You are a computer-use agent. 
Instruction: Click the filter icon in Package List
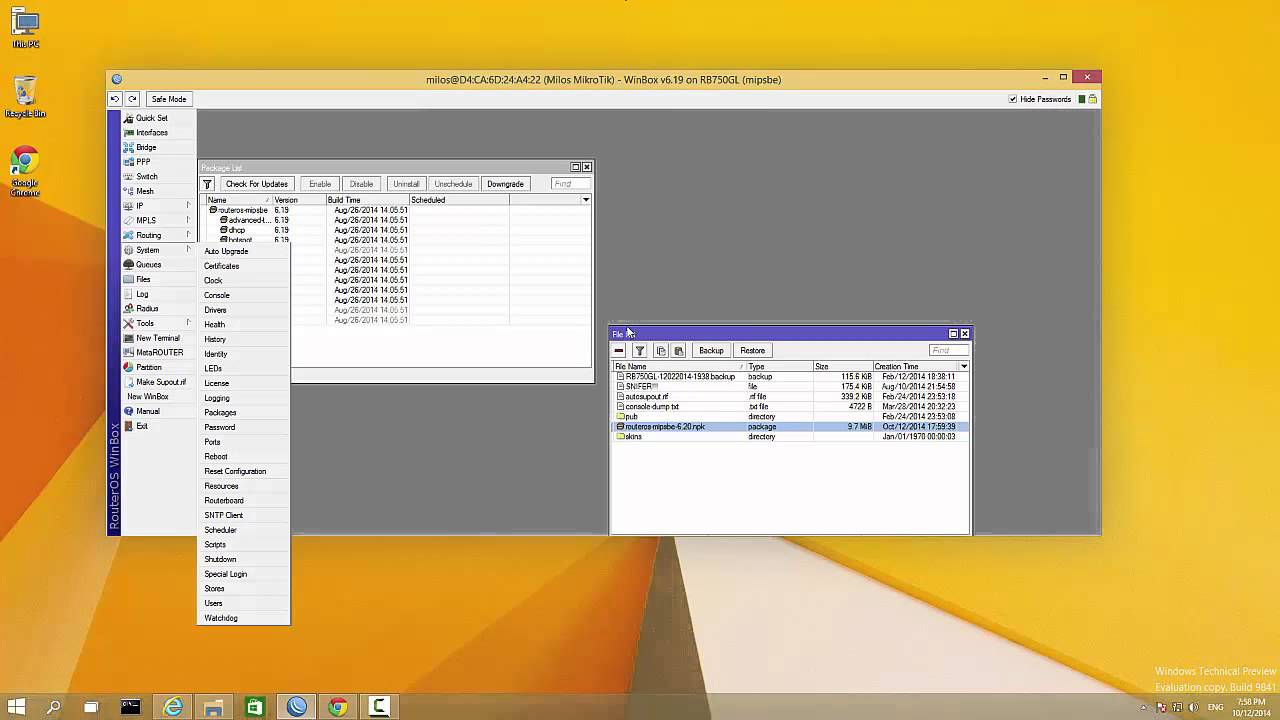point(207,184)
